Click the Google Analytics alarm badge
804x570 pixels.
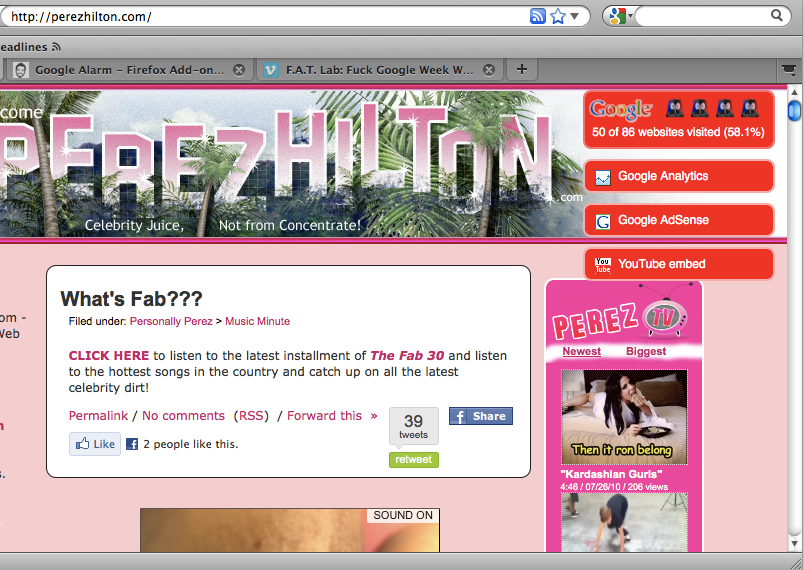coord(678,176)
